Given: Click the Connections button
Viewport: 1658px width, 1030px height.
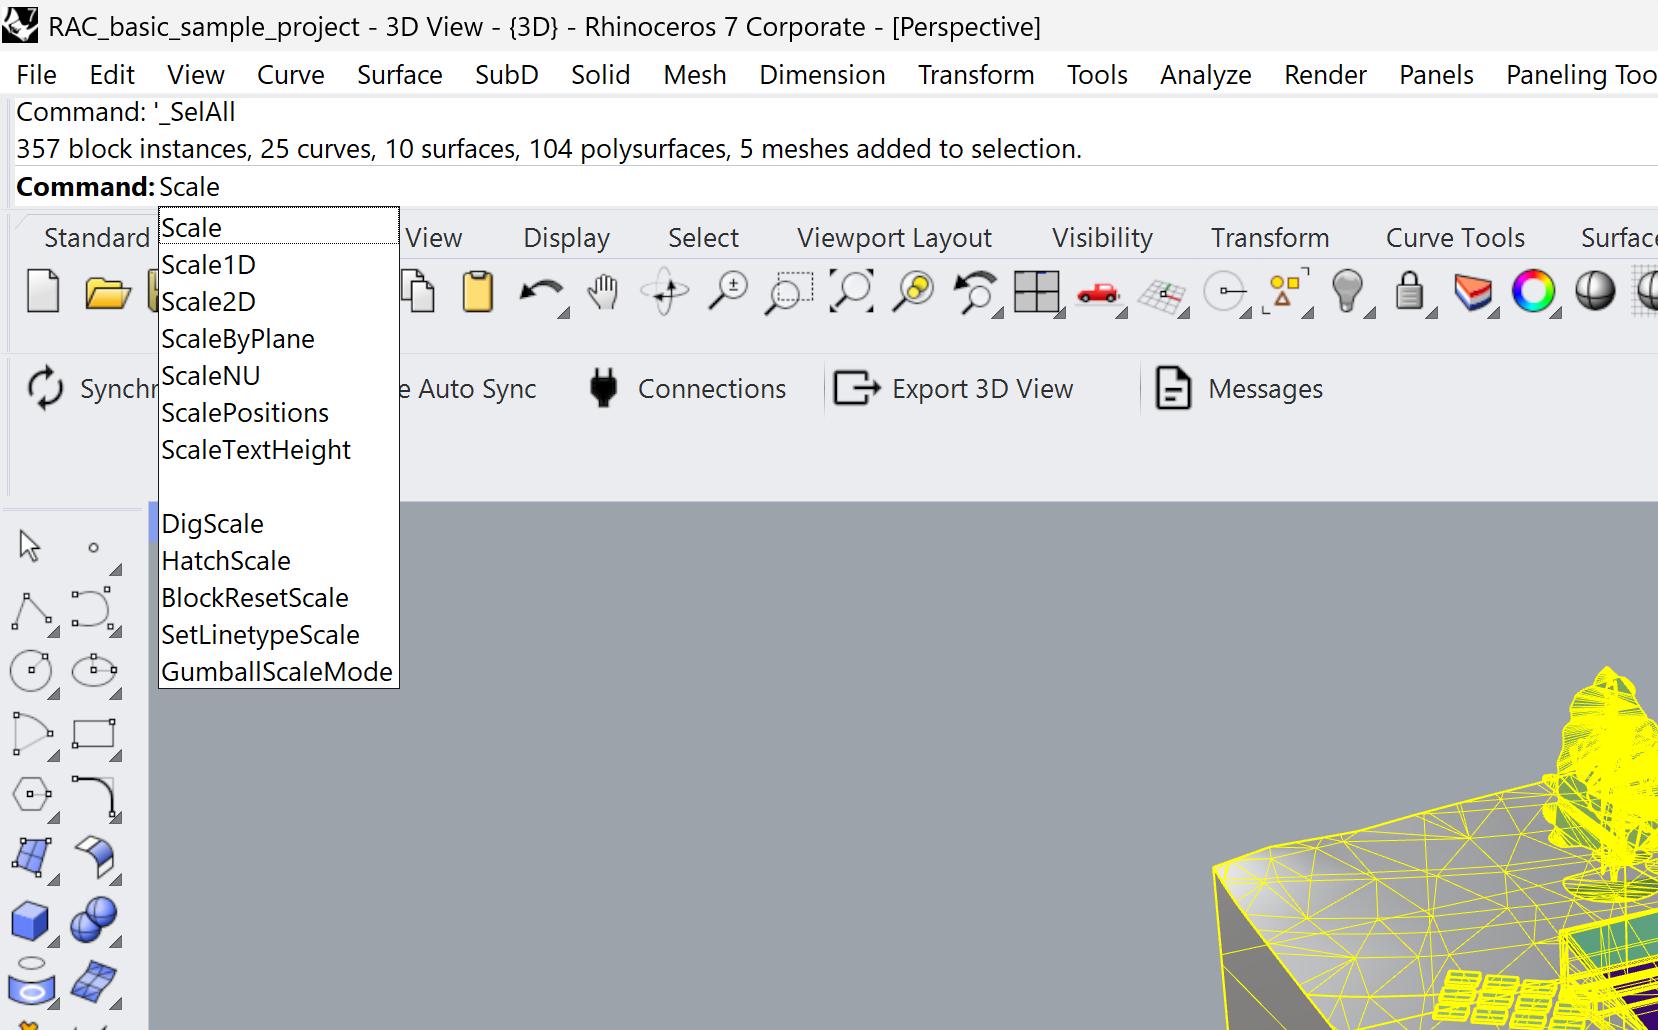Looking at the screenshot, I should (689, 388).
